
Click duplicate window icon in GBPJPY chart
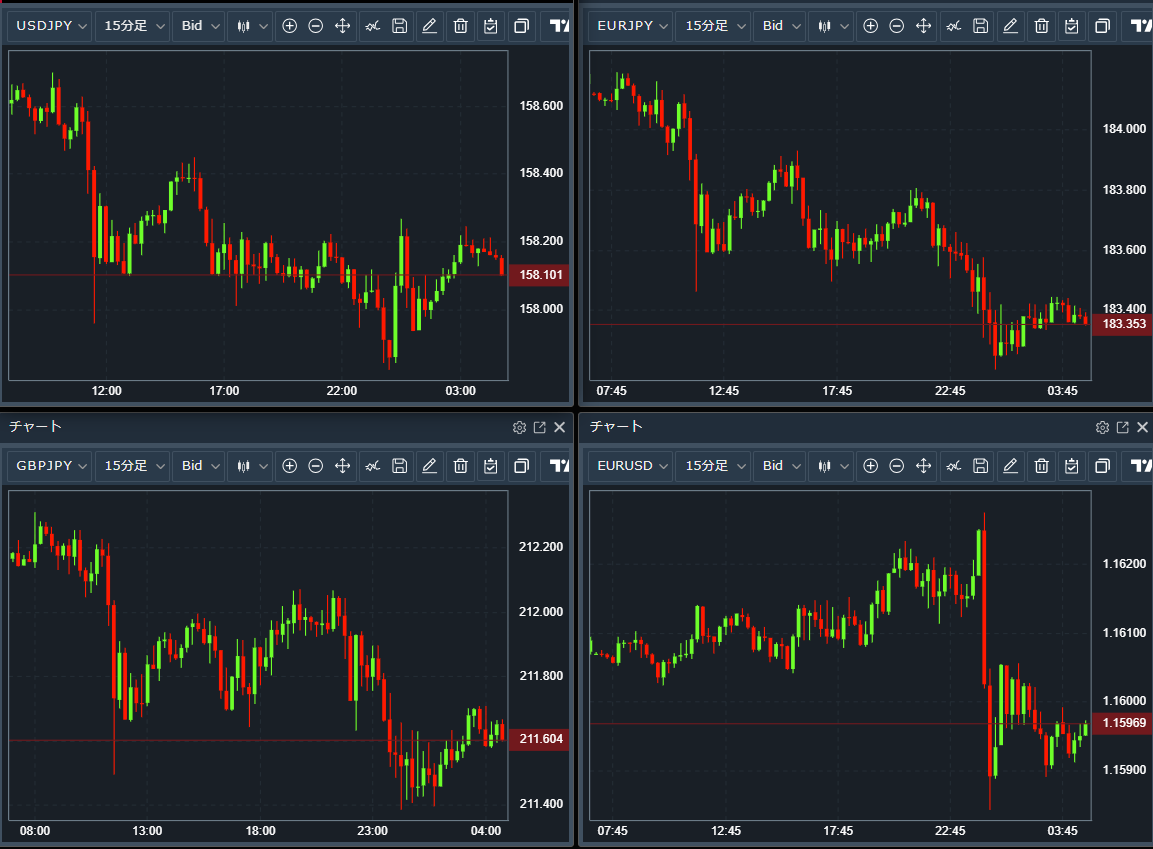[521, 466]
